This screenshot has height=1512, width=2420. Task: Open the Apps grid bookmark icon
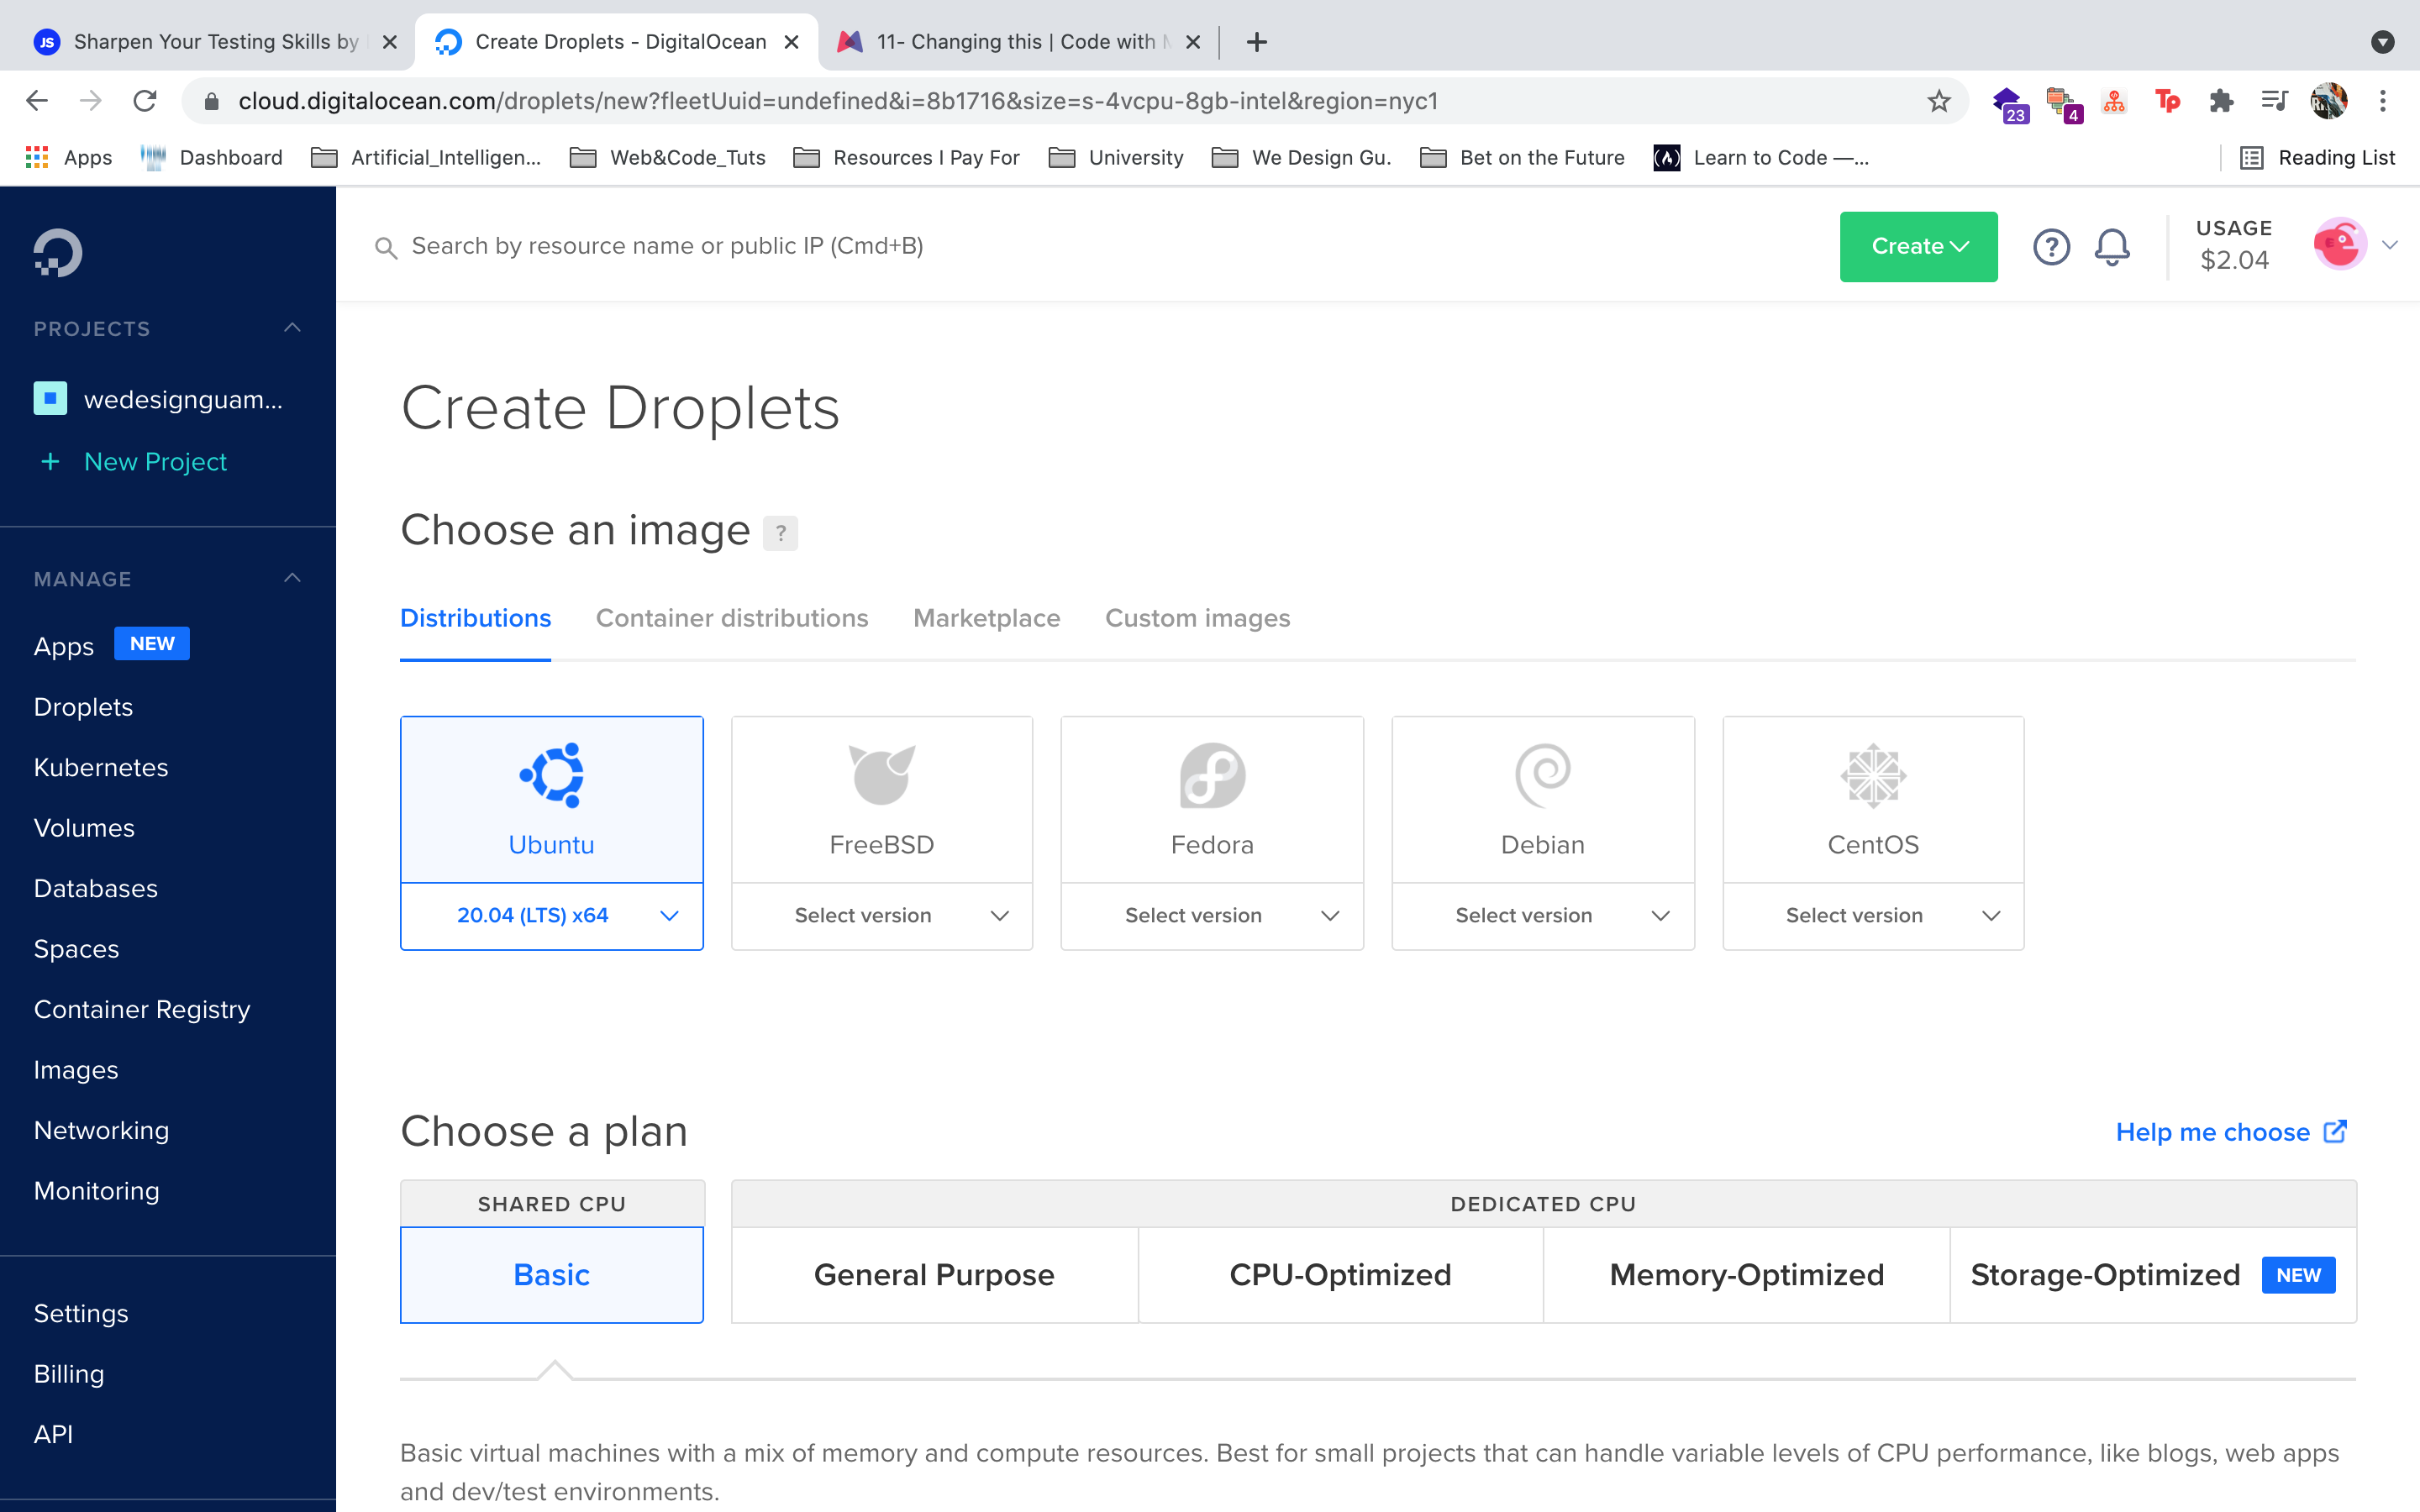click(x=37, y=157)
